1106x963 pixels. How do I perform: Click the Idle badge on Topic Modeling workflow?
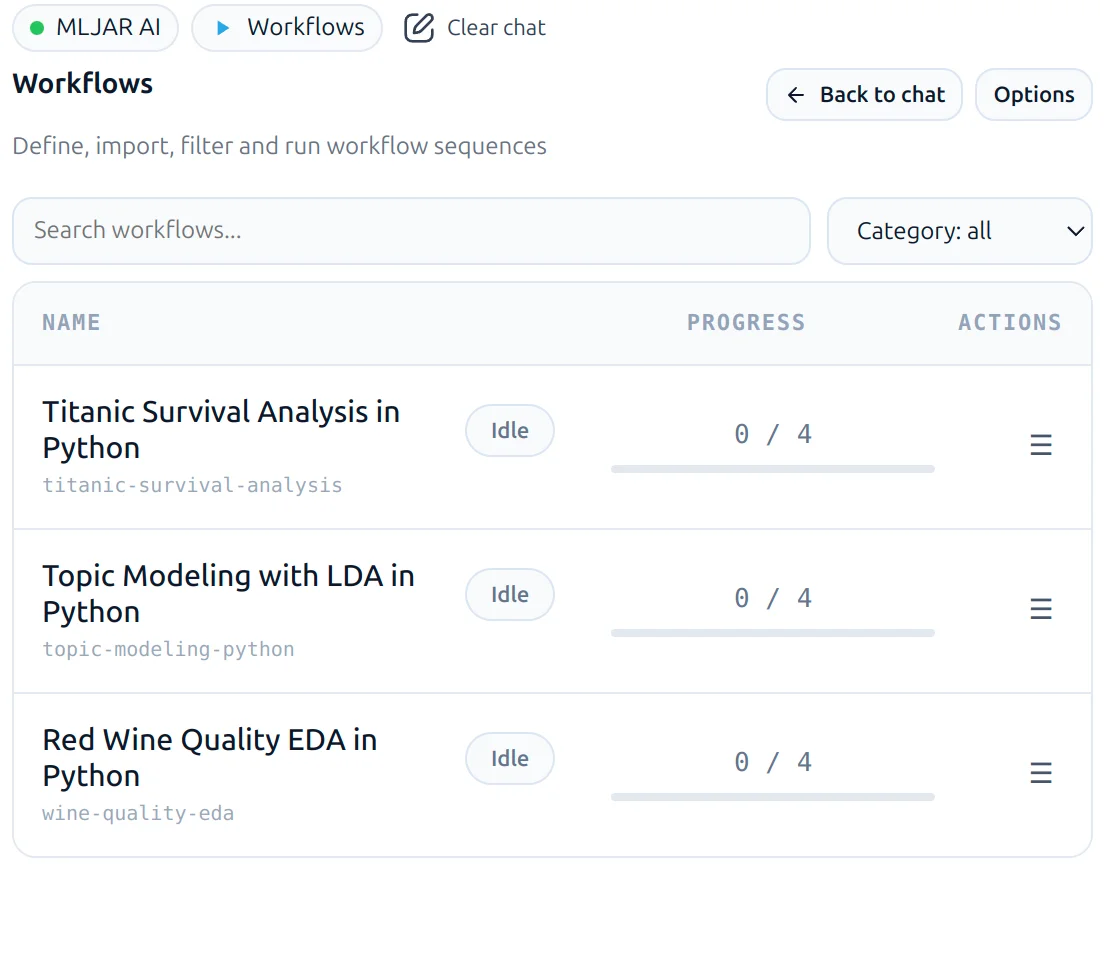pos(510,594)
